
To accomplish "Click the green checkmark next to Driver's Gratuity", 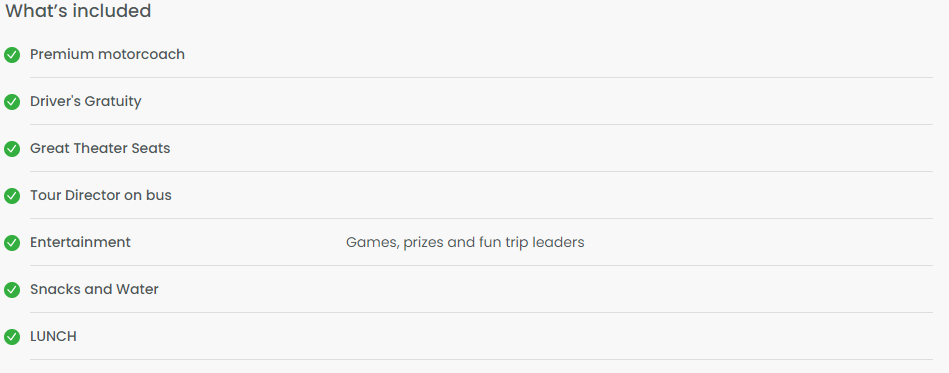I will coord(12,102).
